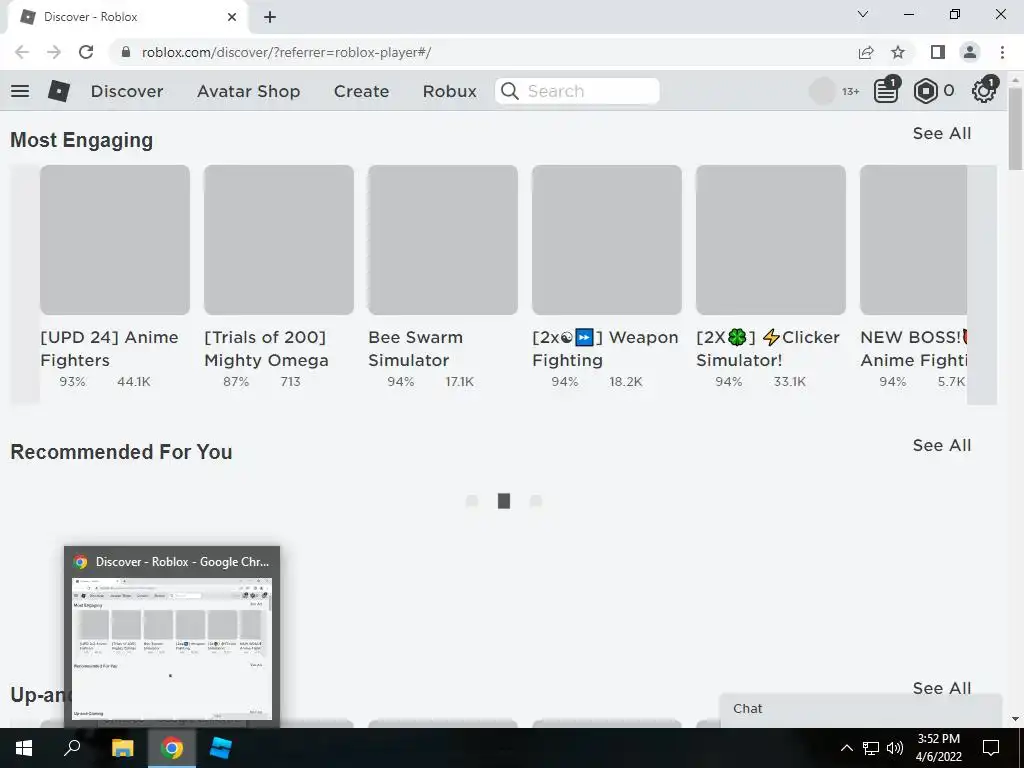Open the network icon in system tray
This screenshot has width=1024, height=768.
871,748
